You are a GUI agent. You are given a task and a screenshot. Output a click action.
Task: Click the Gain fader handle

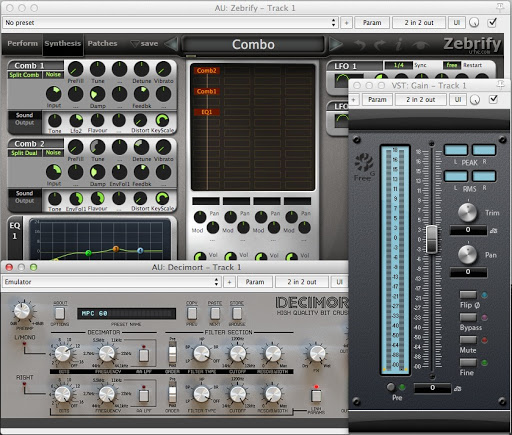(x=432, y=239)
